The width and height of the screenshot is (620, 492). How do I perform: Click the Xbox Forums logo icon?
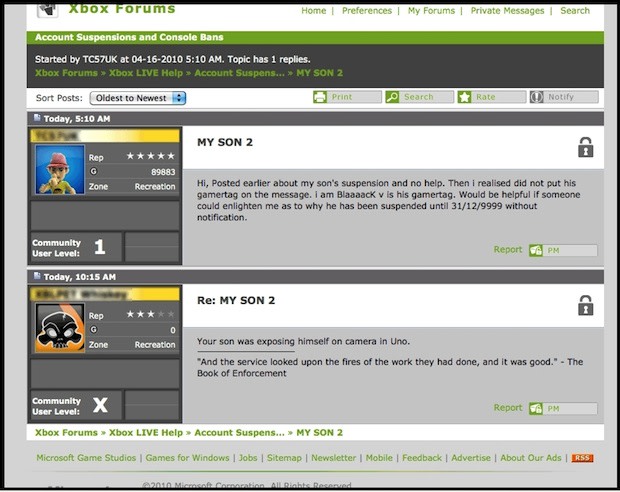pyautogui.click(x=47, y=9)
